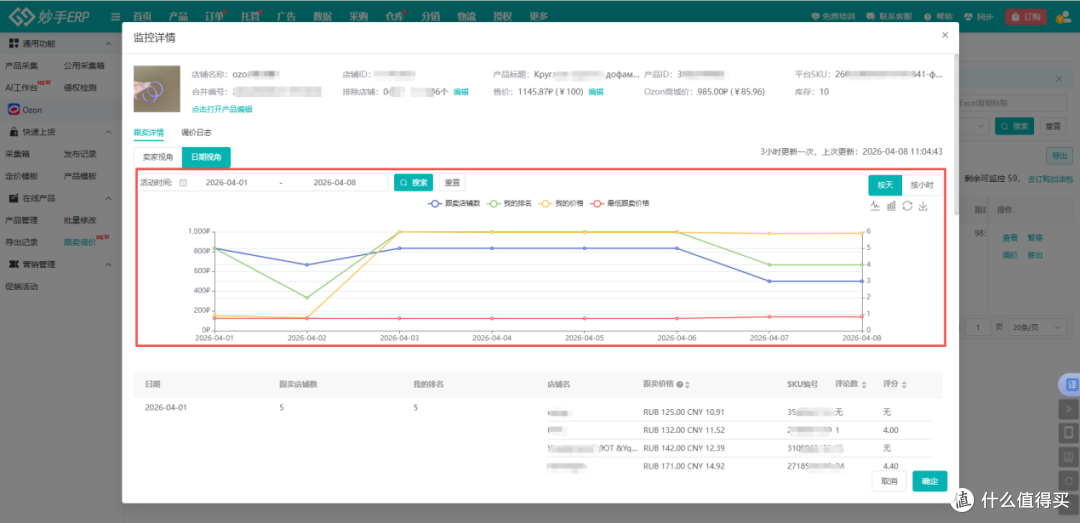
Task: Click the double-arrow collapse floating icon
Action: click(x=1068, y=409)
